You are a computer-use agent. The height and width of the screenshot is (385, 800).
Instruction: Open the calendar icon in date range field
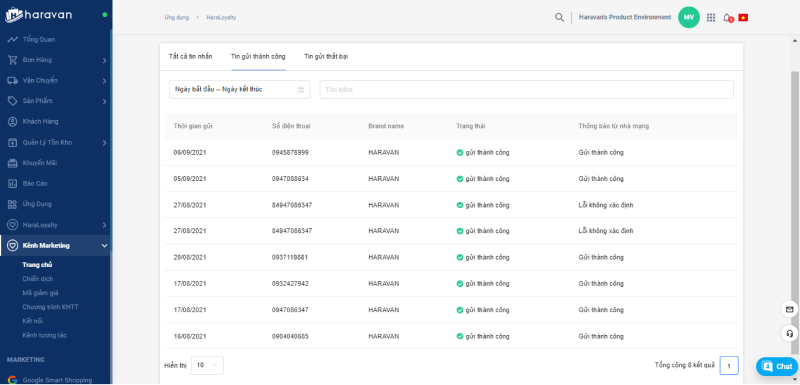pos(301,90)
